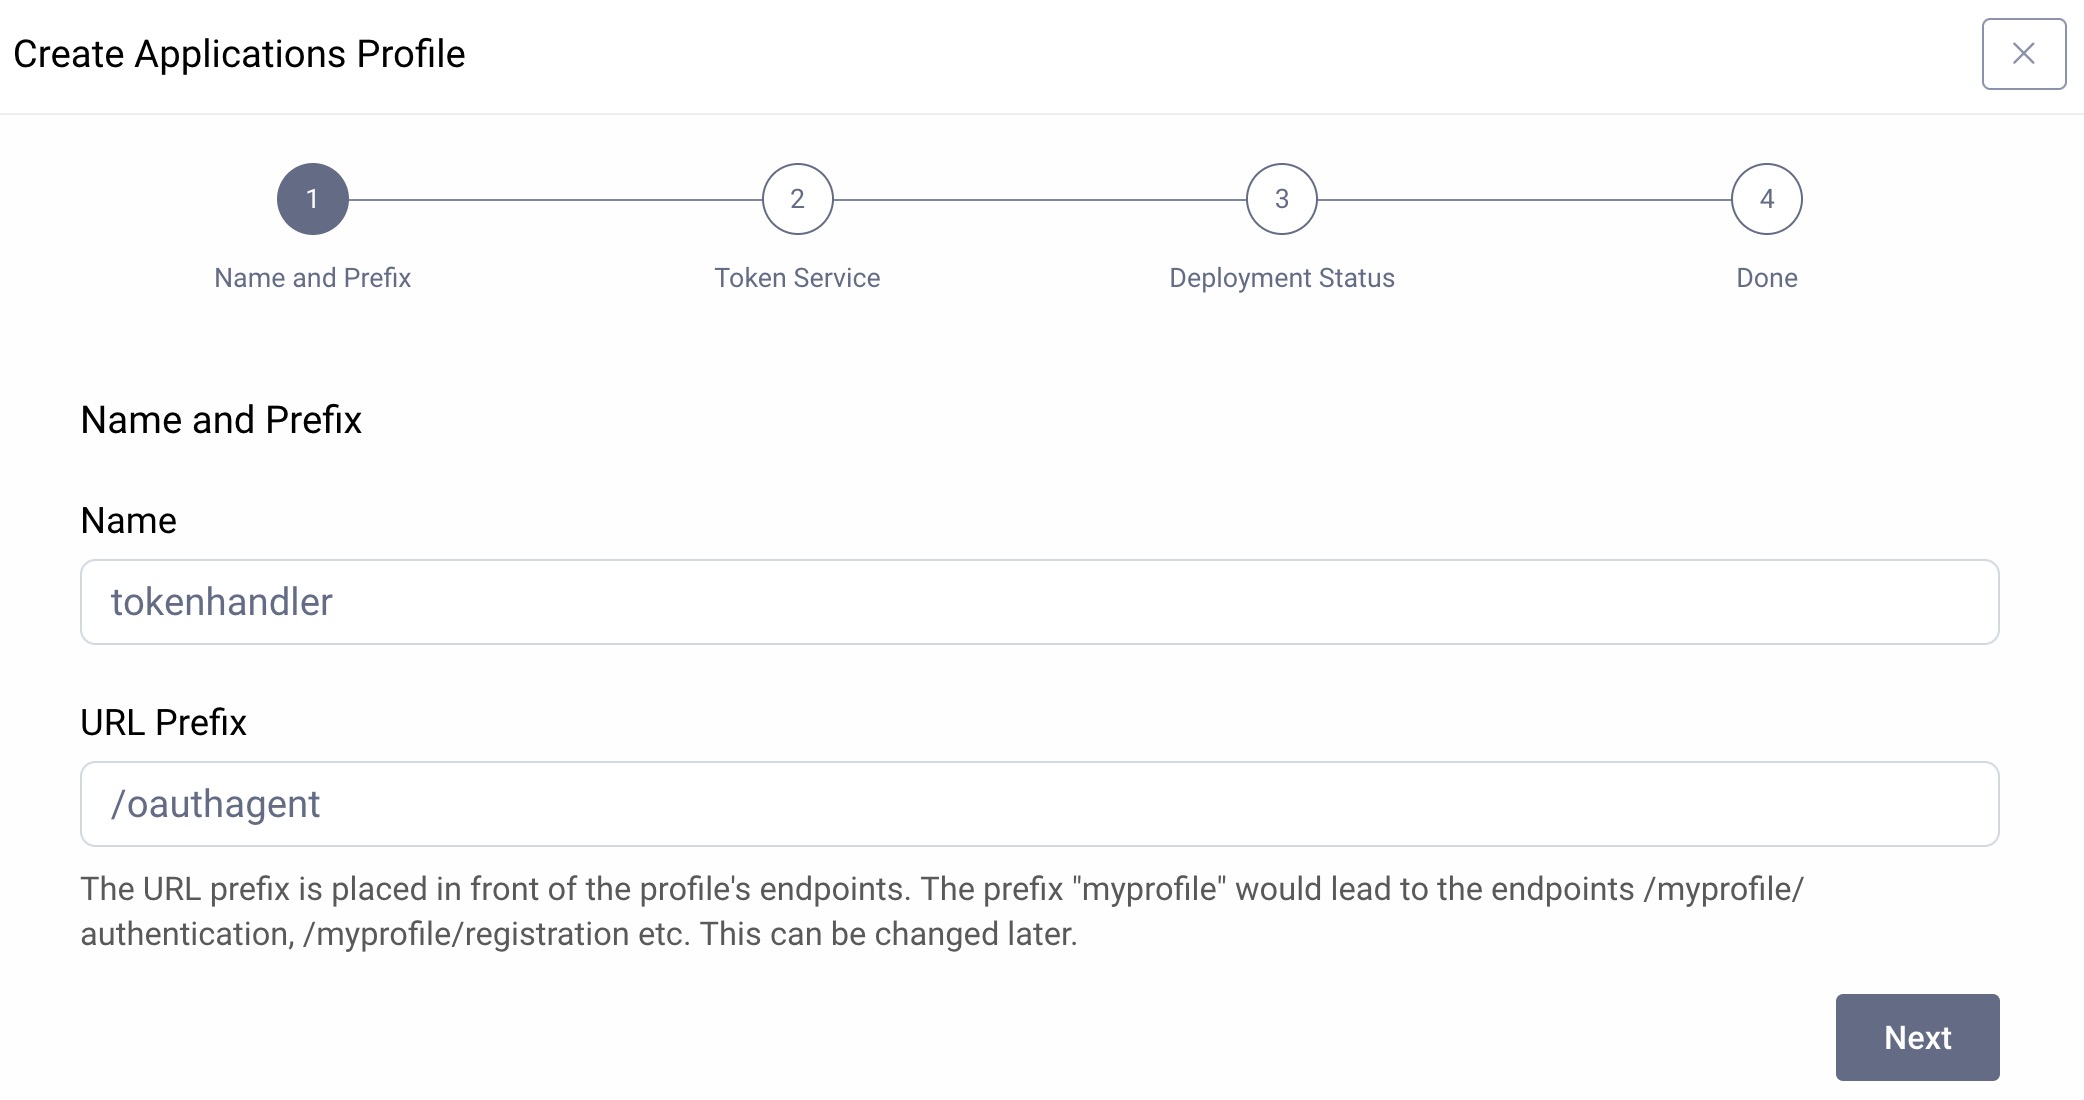The width and height of the screenshot is (2084, 1100).
Task: Click the 'Name' field label
Action: tap(128, 519)
